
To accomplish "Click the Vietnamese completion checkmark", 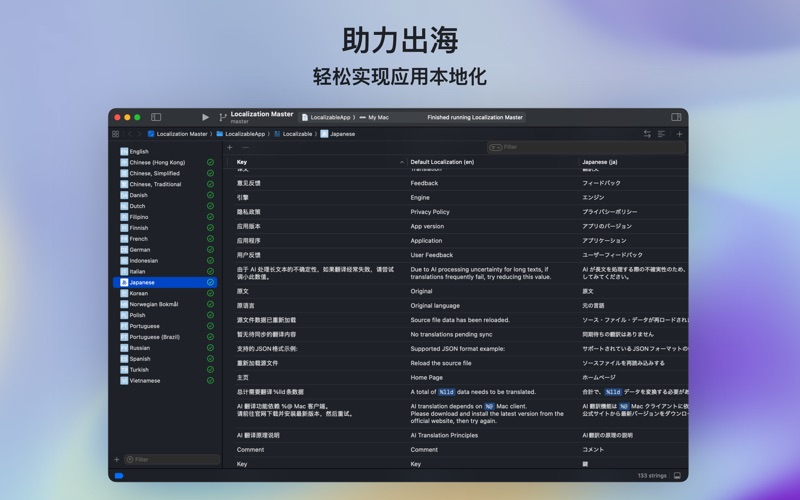I will pos(210,381).
